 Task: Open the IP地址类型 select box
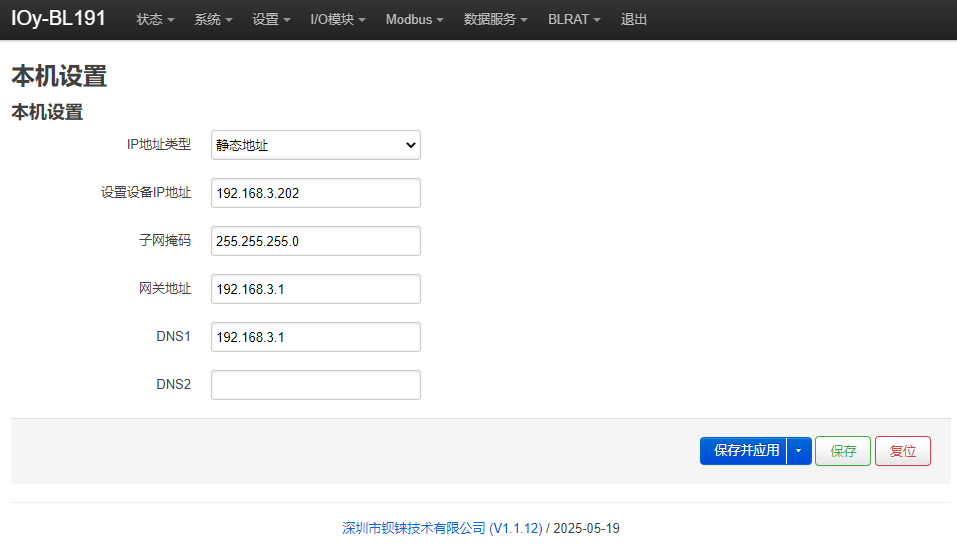[x=316, y=145]
